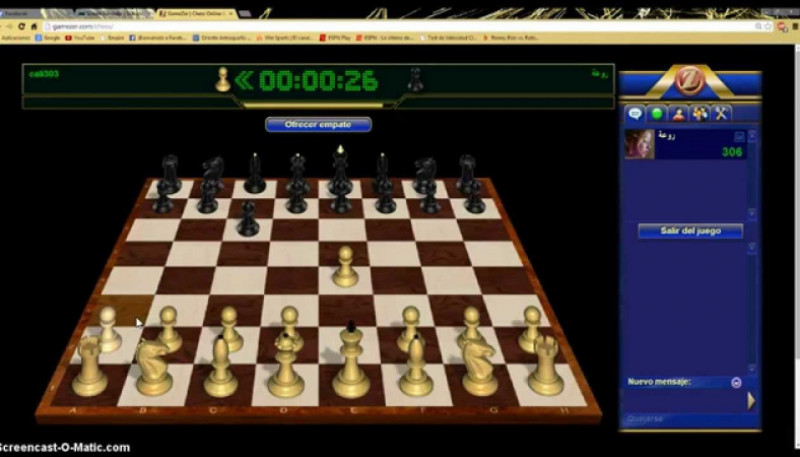The width and height of the screenshot is (800, 457).
Task: Send message with the yellow arrow
Action: point(751,401)
